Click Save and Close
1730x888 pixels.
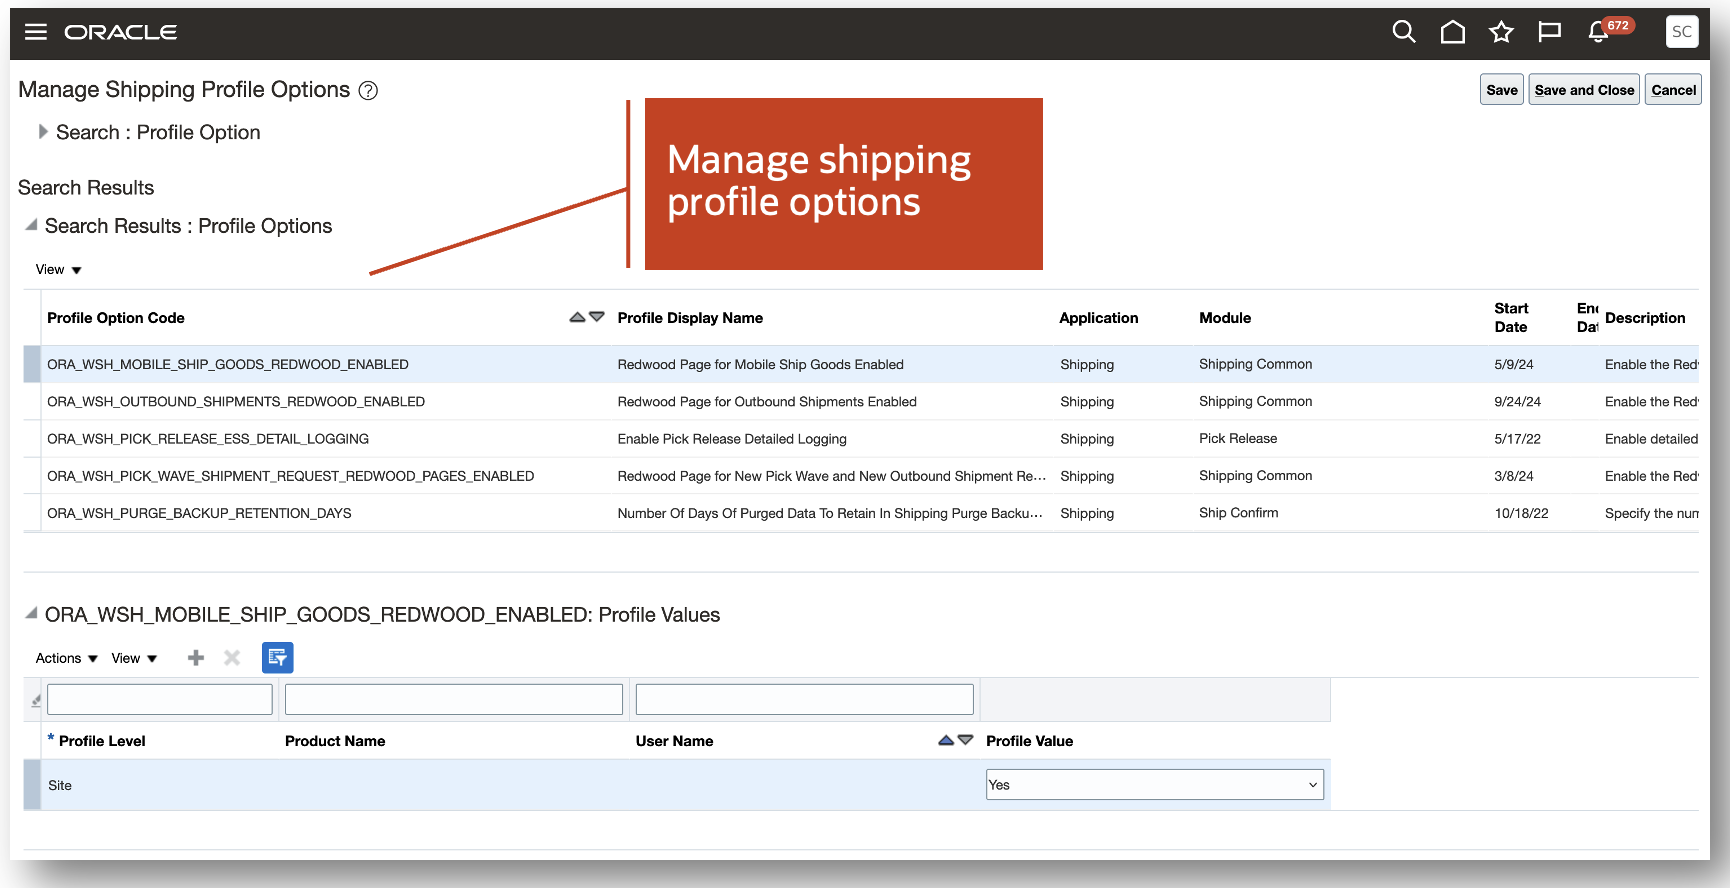[1584, 90]
